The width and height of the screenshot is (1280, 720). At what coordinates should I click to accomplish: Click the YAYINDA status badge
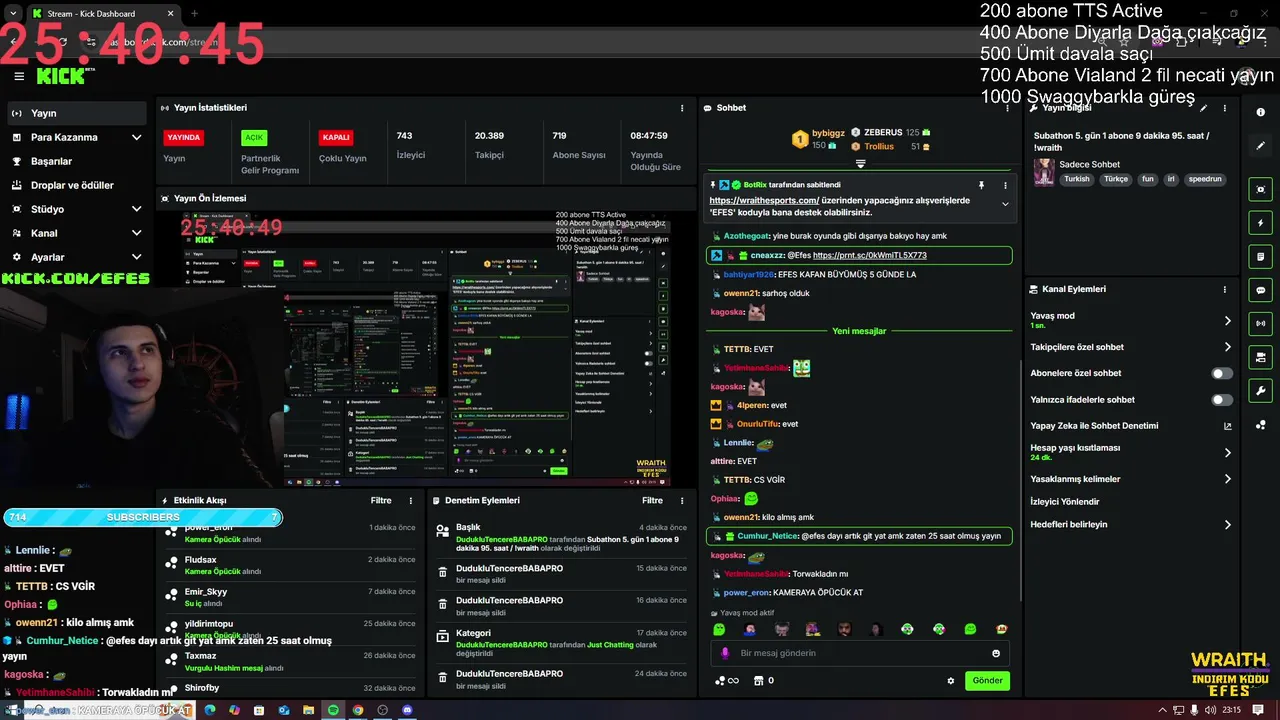point(184,137)
